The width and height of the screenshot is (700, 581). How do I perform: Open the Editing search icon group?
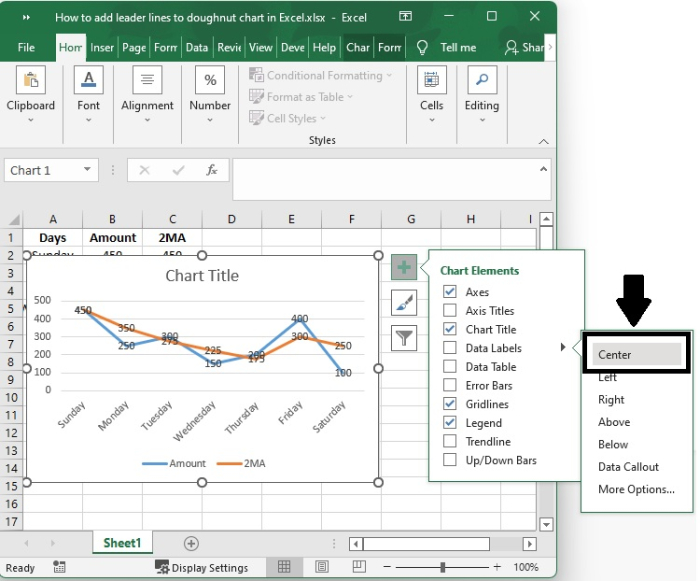click(482, 80)
